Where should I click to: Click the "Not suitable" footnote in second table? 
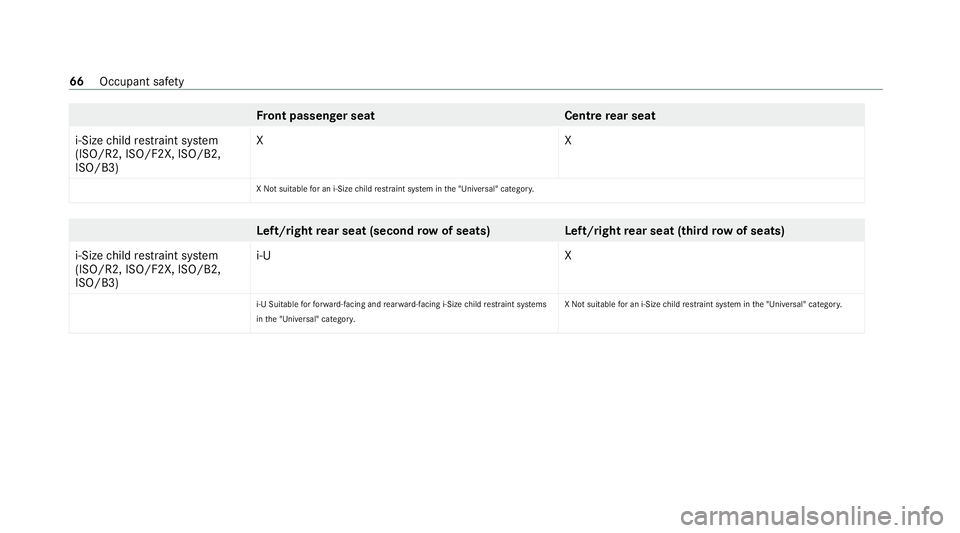tap(701, 303)
